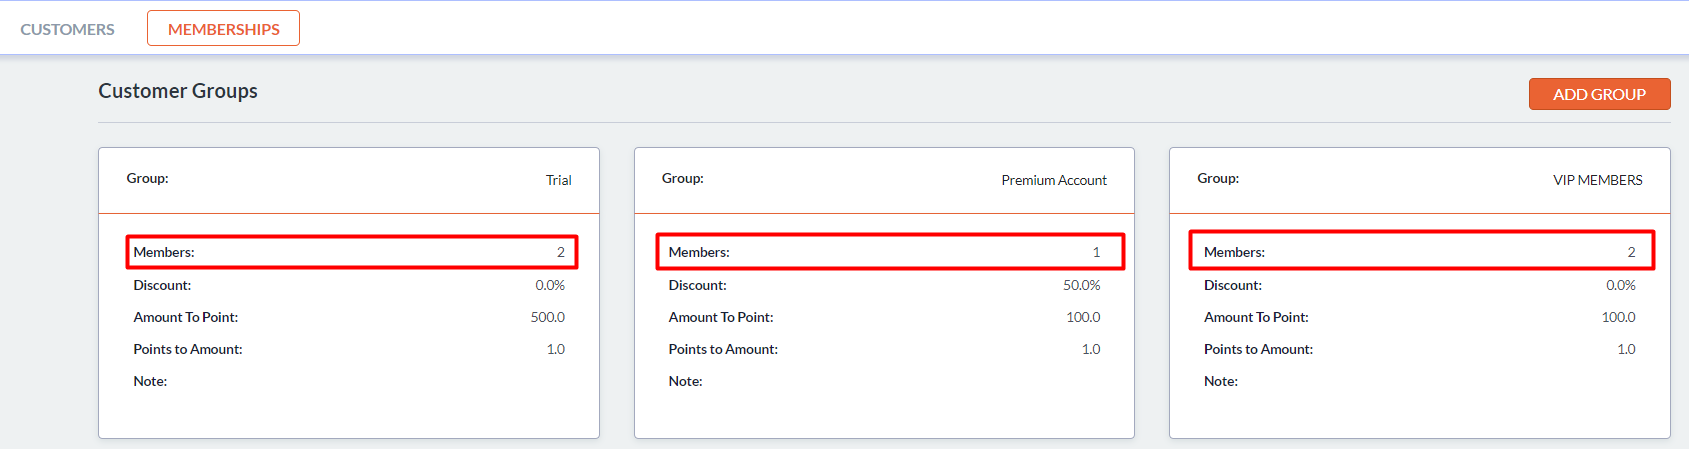This screenshot has height=449, width=1689.
Task: Open the Premium Account group name
Action: coord(1053,180)
